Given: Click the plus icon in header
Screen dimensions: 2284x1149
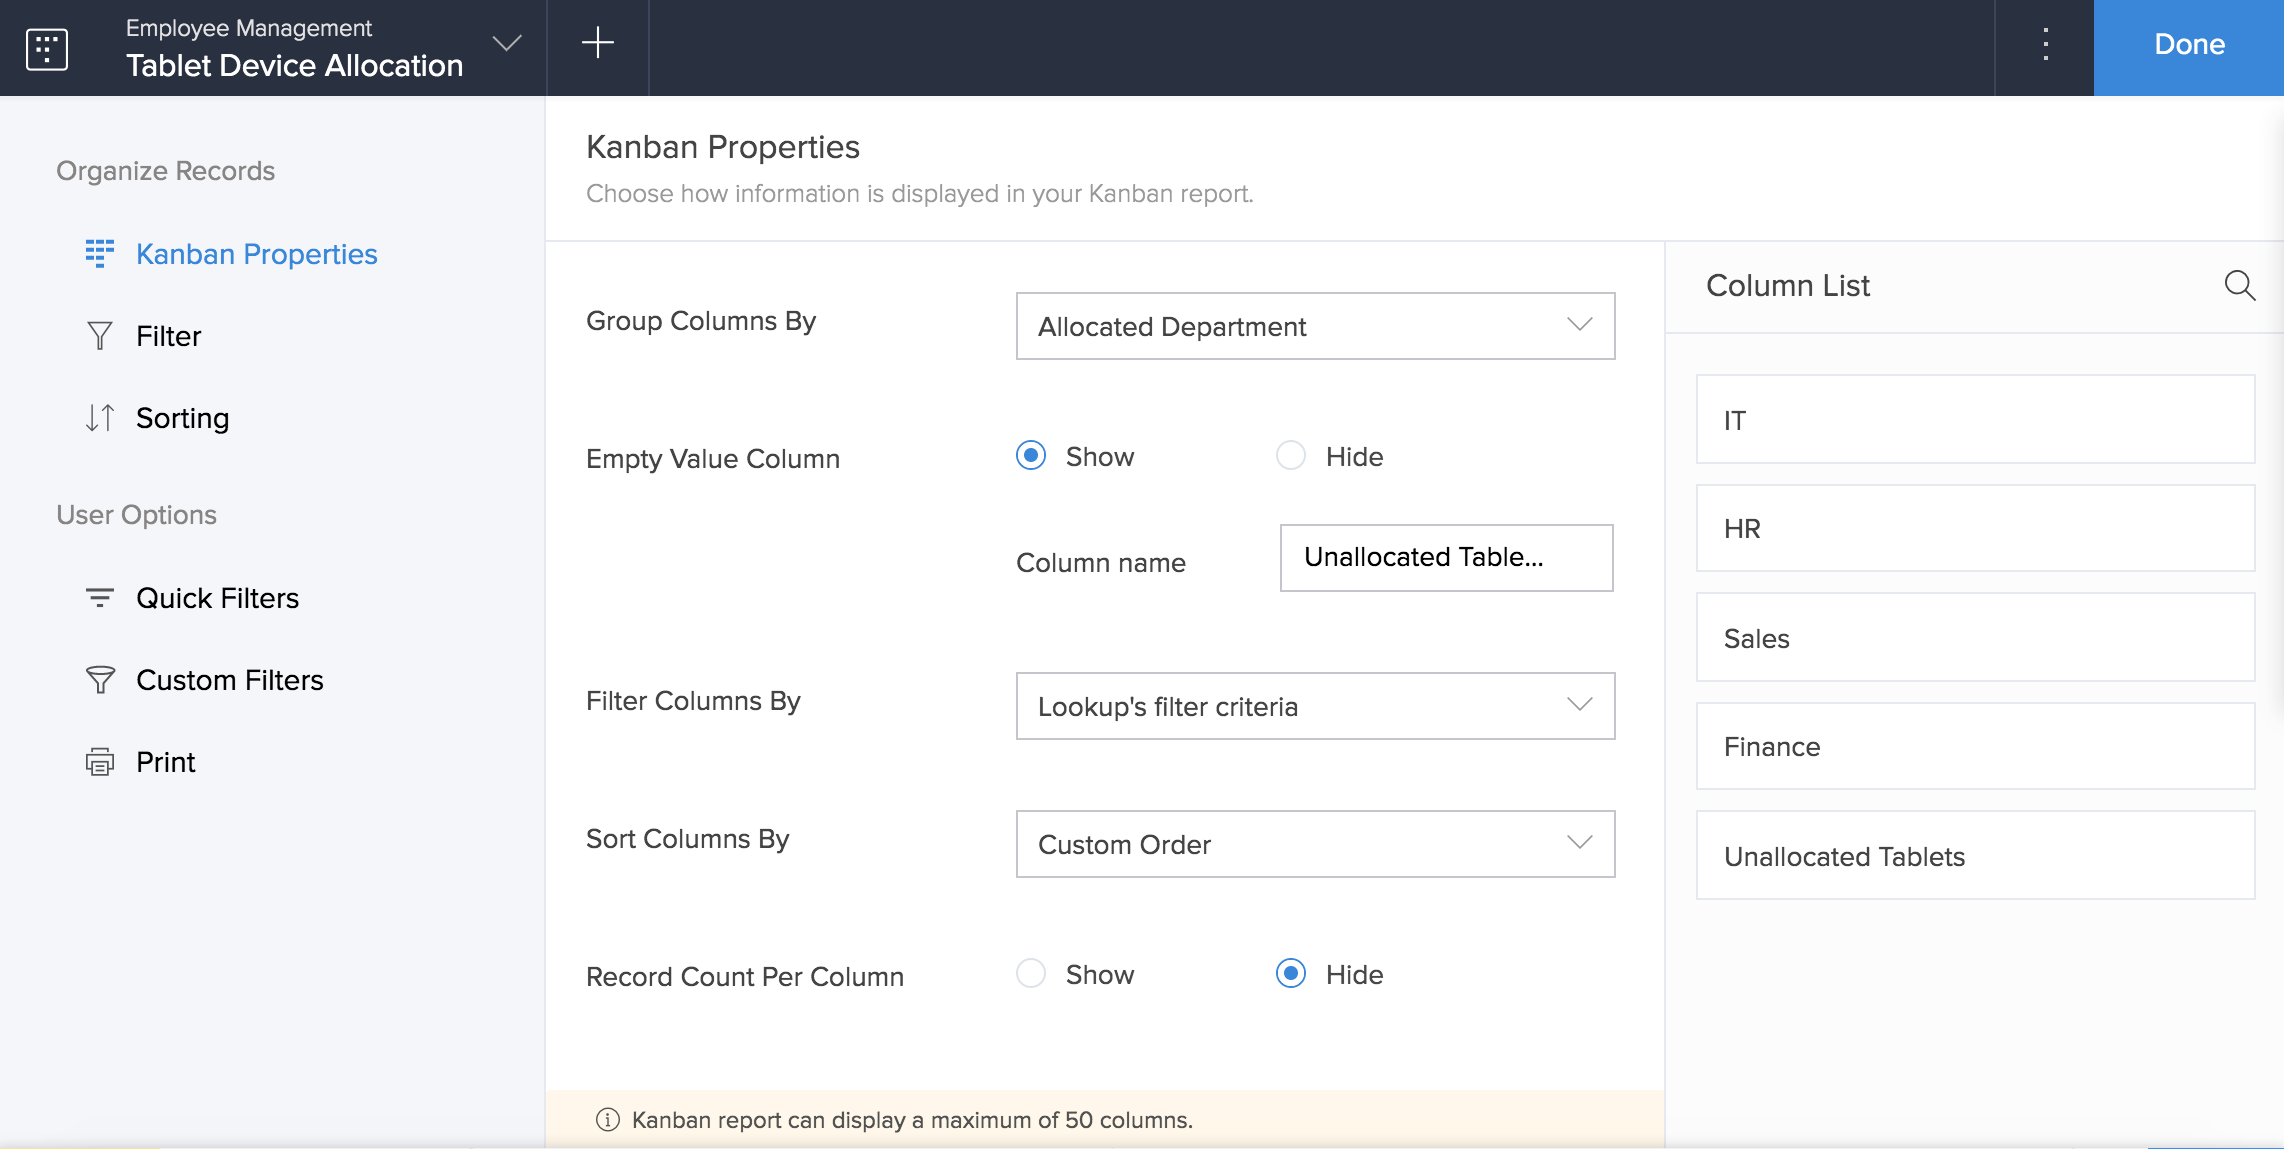Looking at the screenshot, I should coord(597,43).
